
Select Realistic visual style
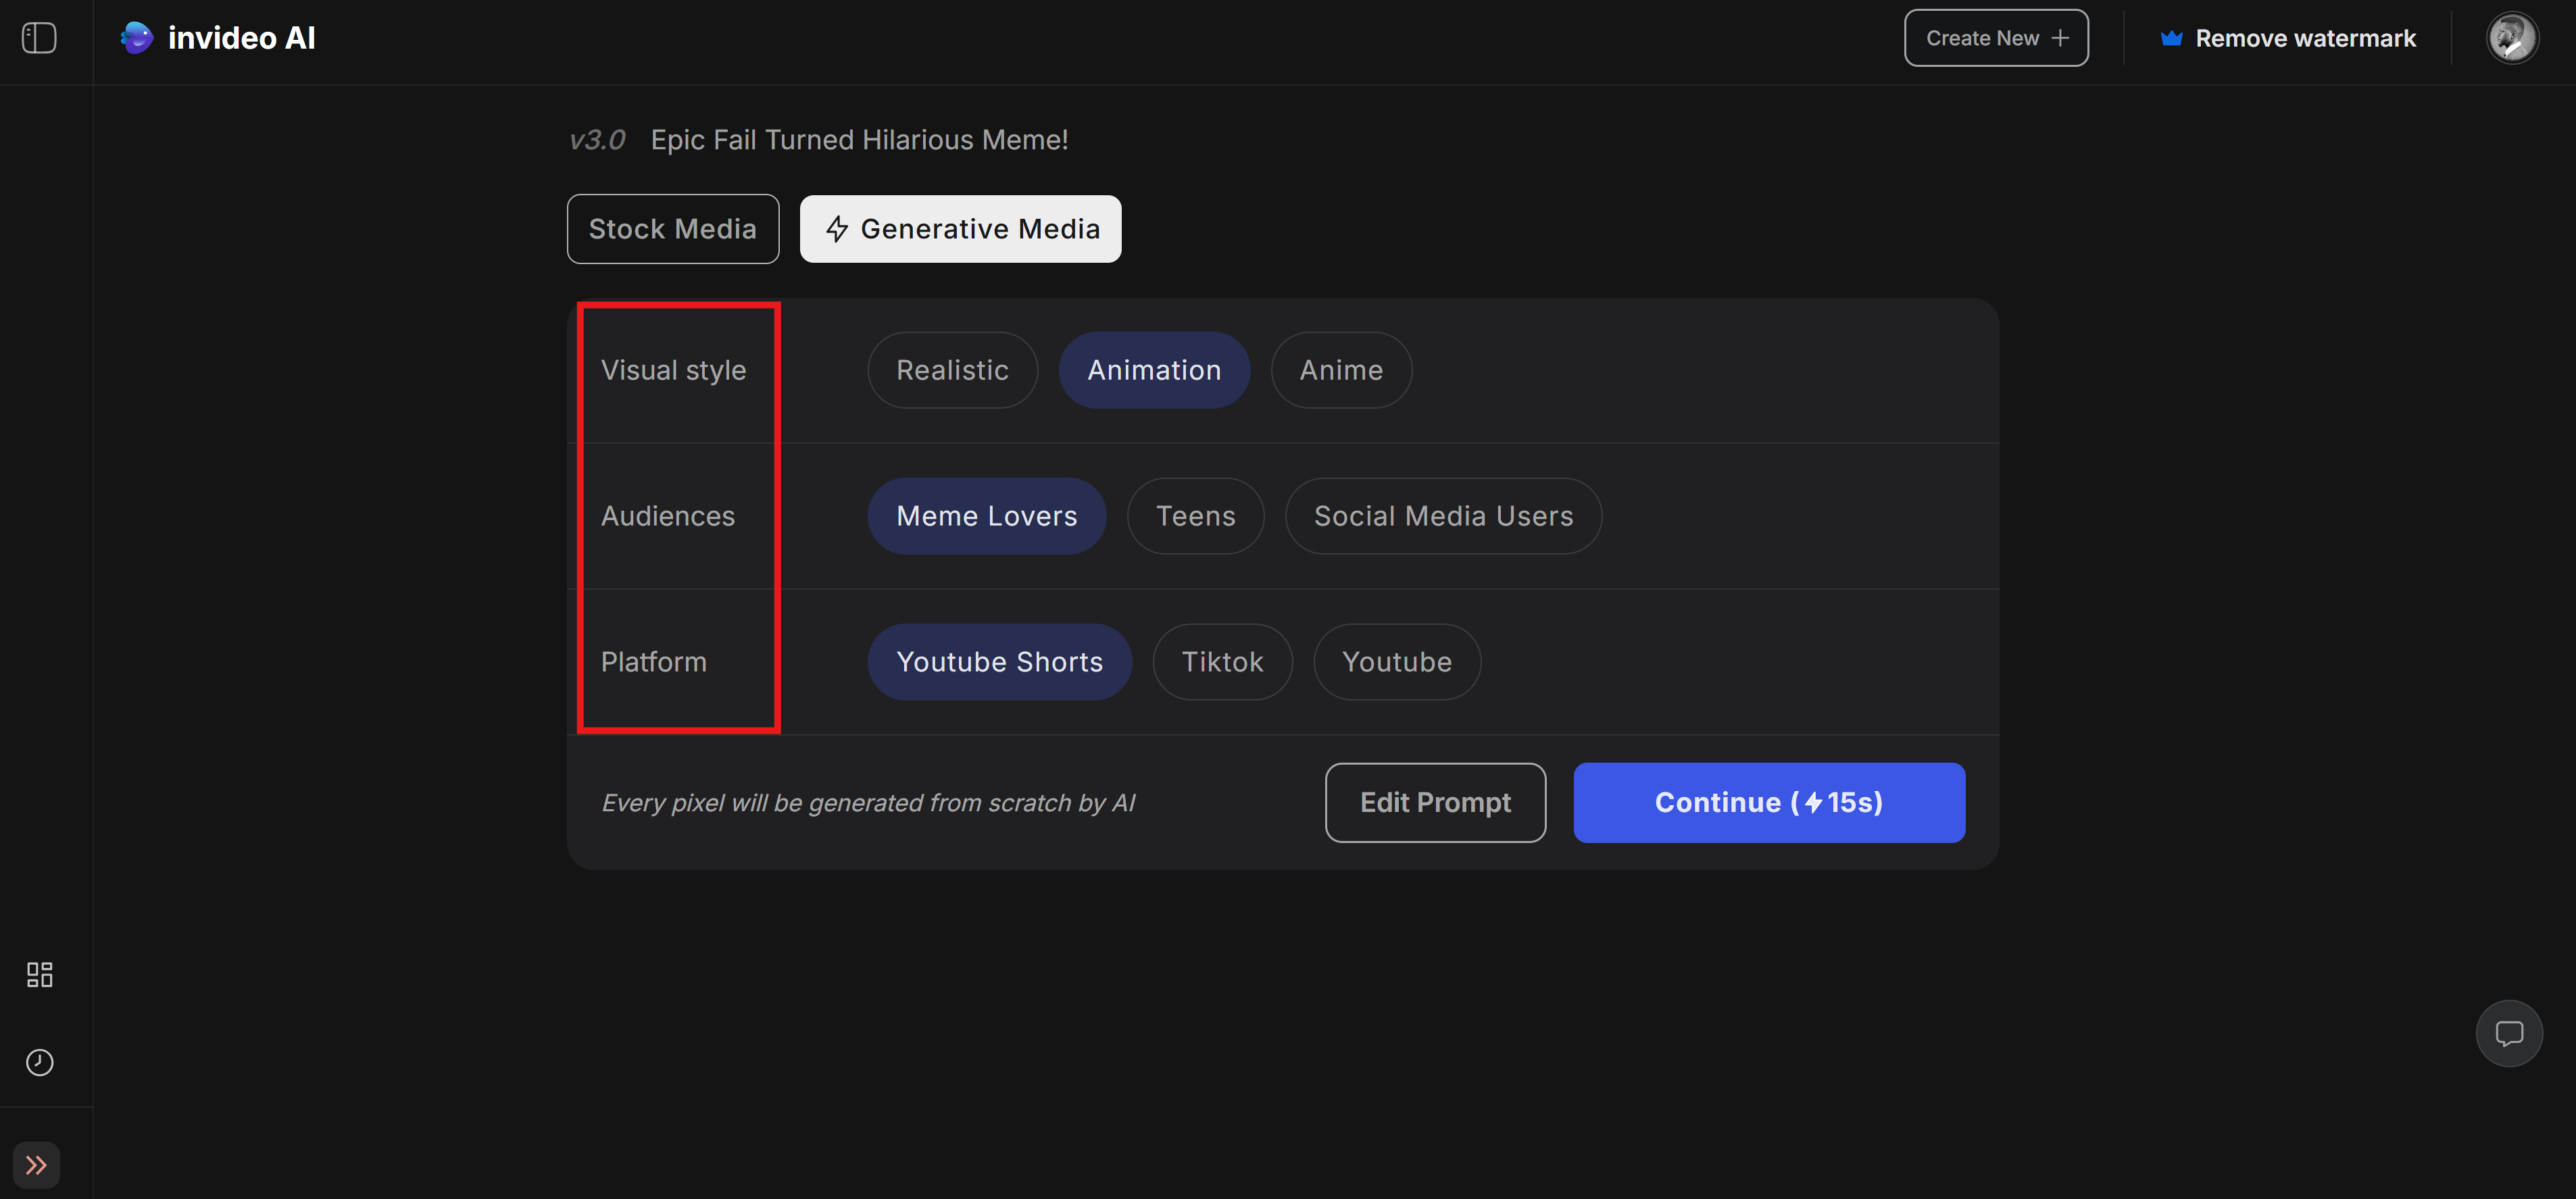[x=952, y=369]
